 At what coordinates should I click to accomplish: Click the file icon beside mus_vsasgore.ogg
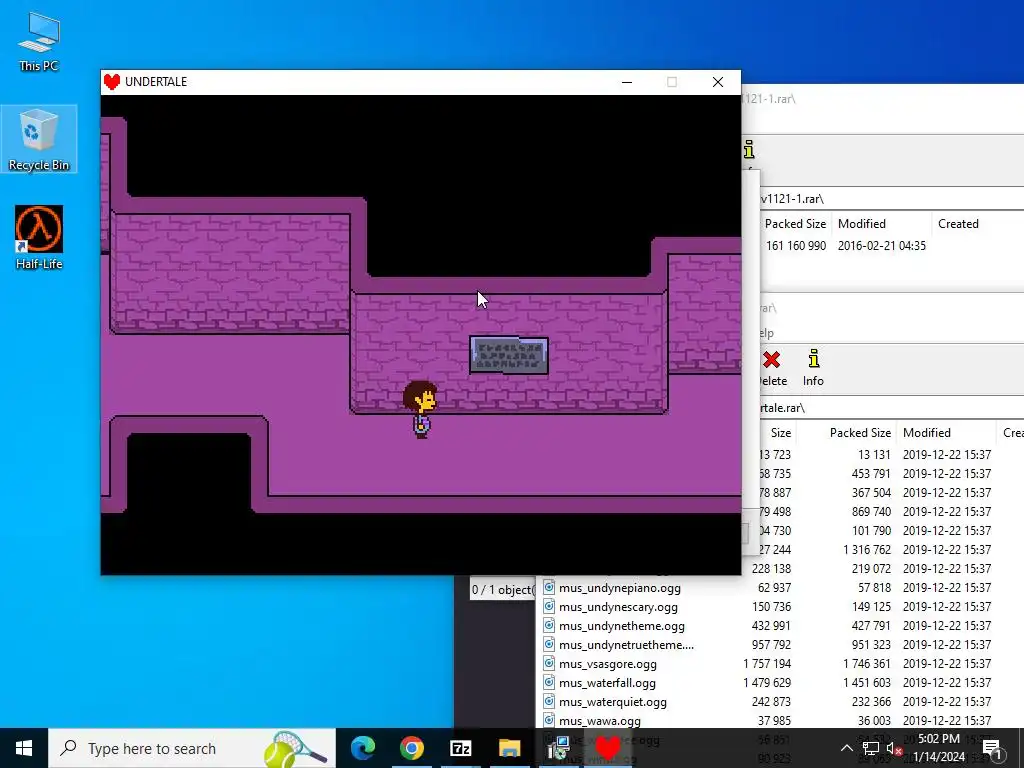click(549, 664)
